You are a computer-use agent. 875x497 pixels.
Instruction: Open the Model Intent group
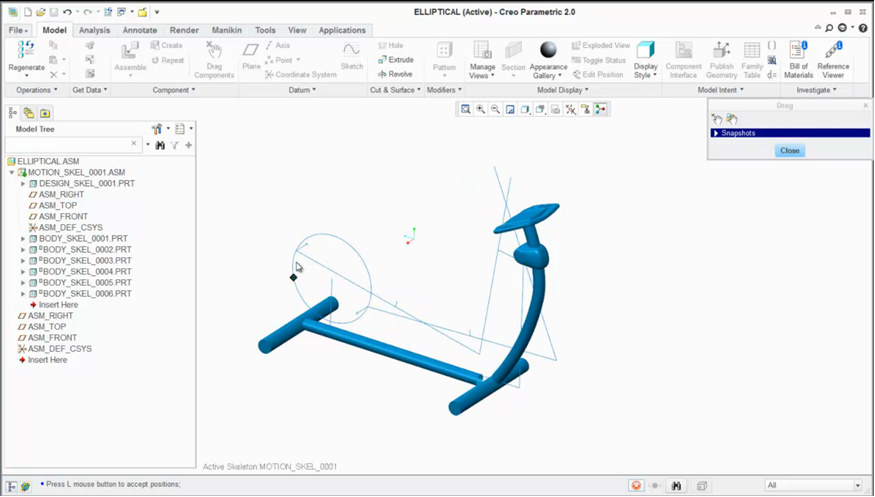point(720,90)
